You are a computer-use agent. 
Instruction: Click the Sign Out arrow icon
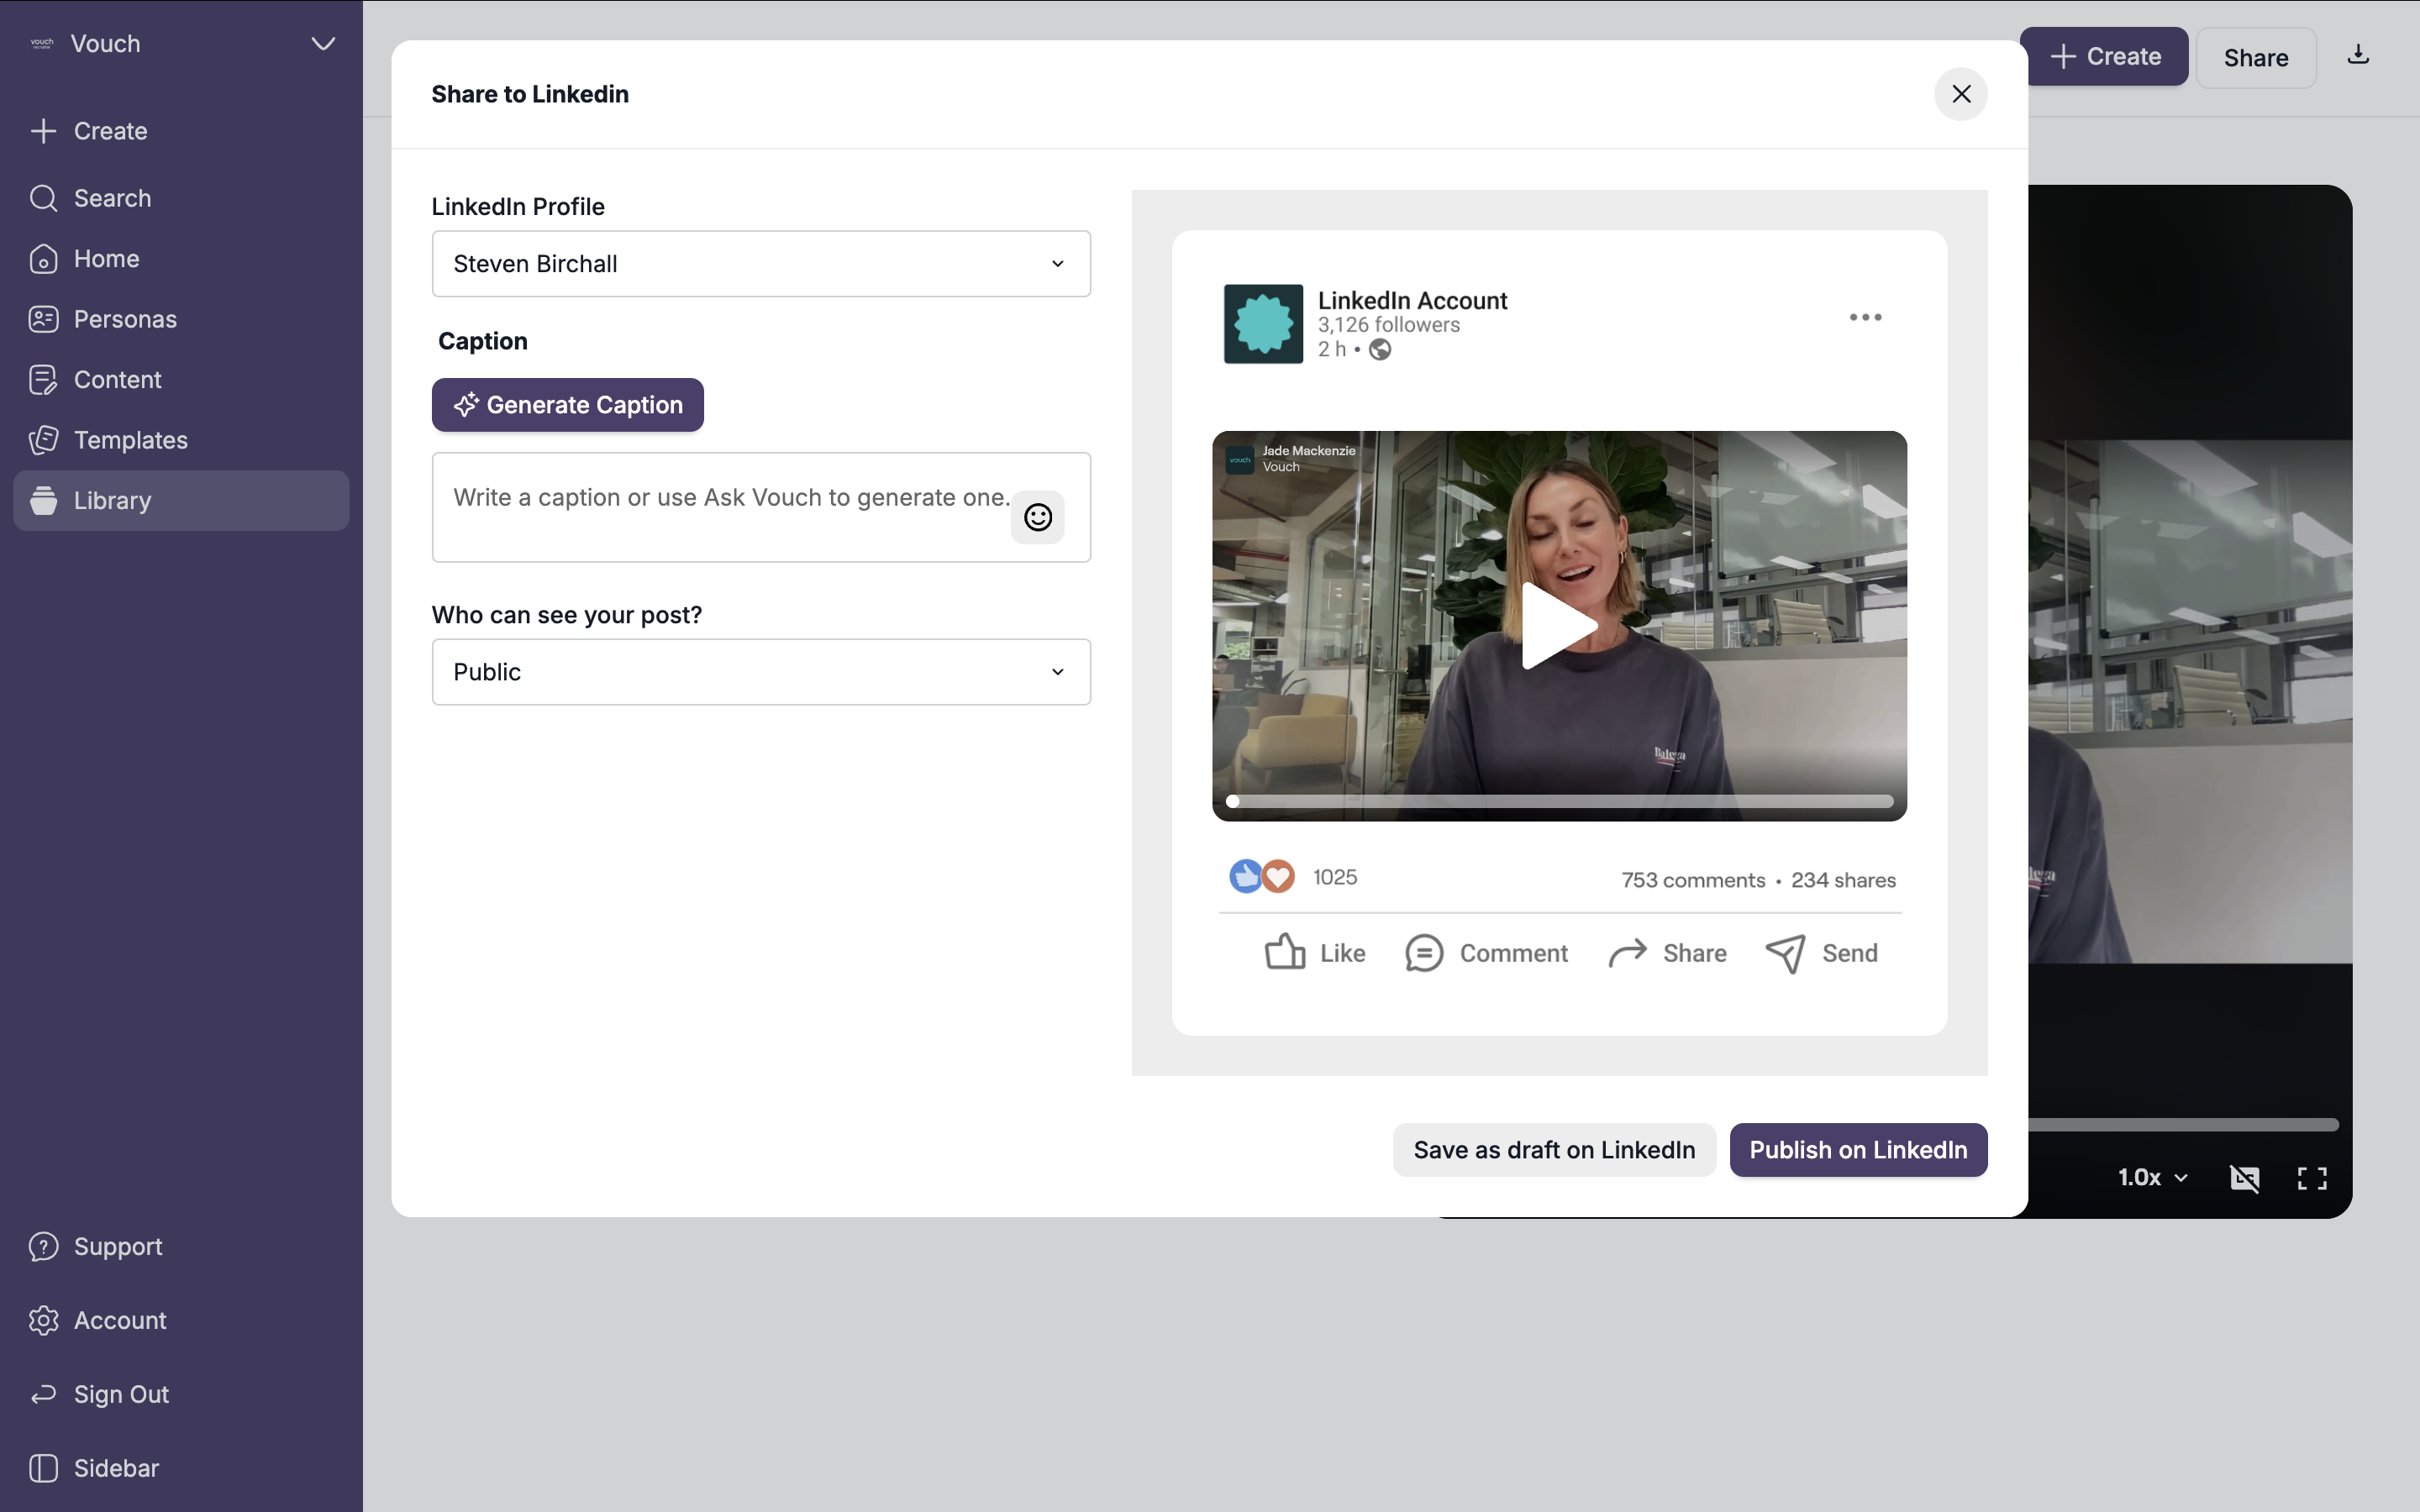(x=43, y=1394)
